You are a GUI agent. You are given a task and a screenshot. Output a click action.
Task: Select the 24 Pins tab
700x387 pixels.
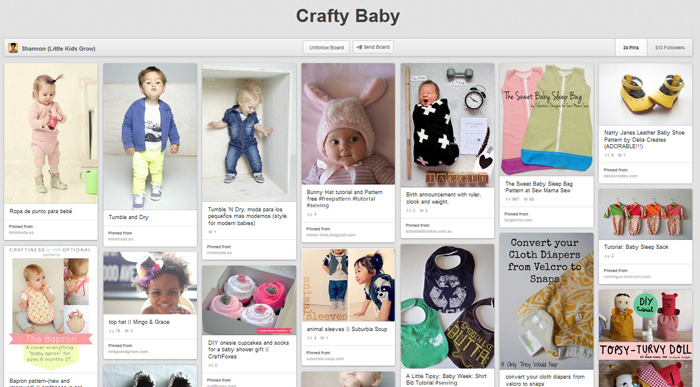(631, 47)
